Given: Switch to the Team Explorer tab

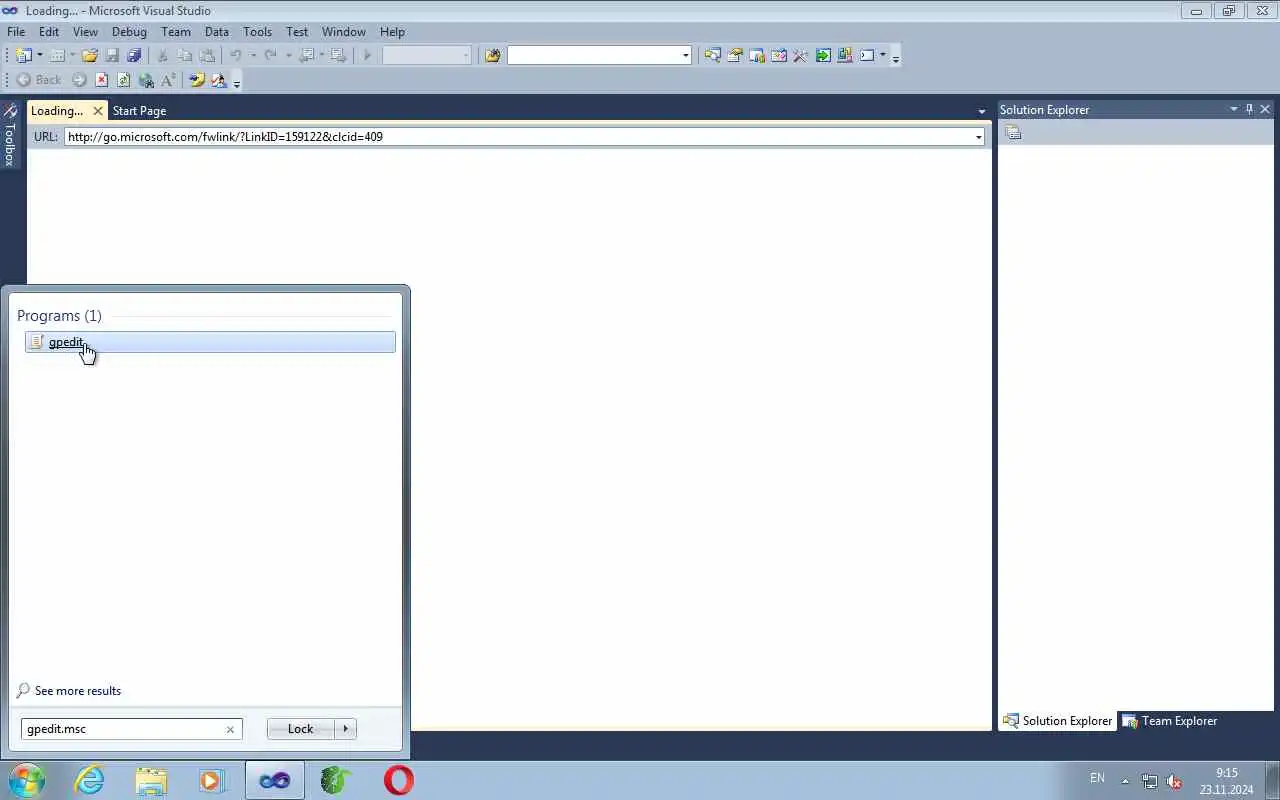Looking at the screenshot, I should (1170, 721).
